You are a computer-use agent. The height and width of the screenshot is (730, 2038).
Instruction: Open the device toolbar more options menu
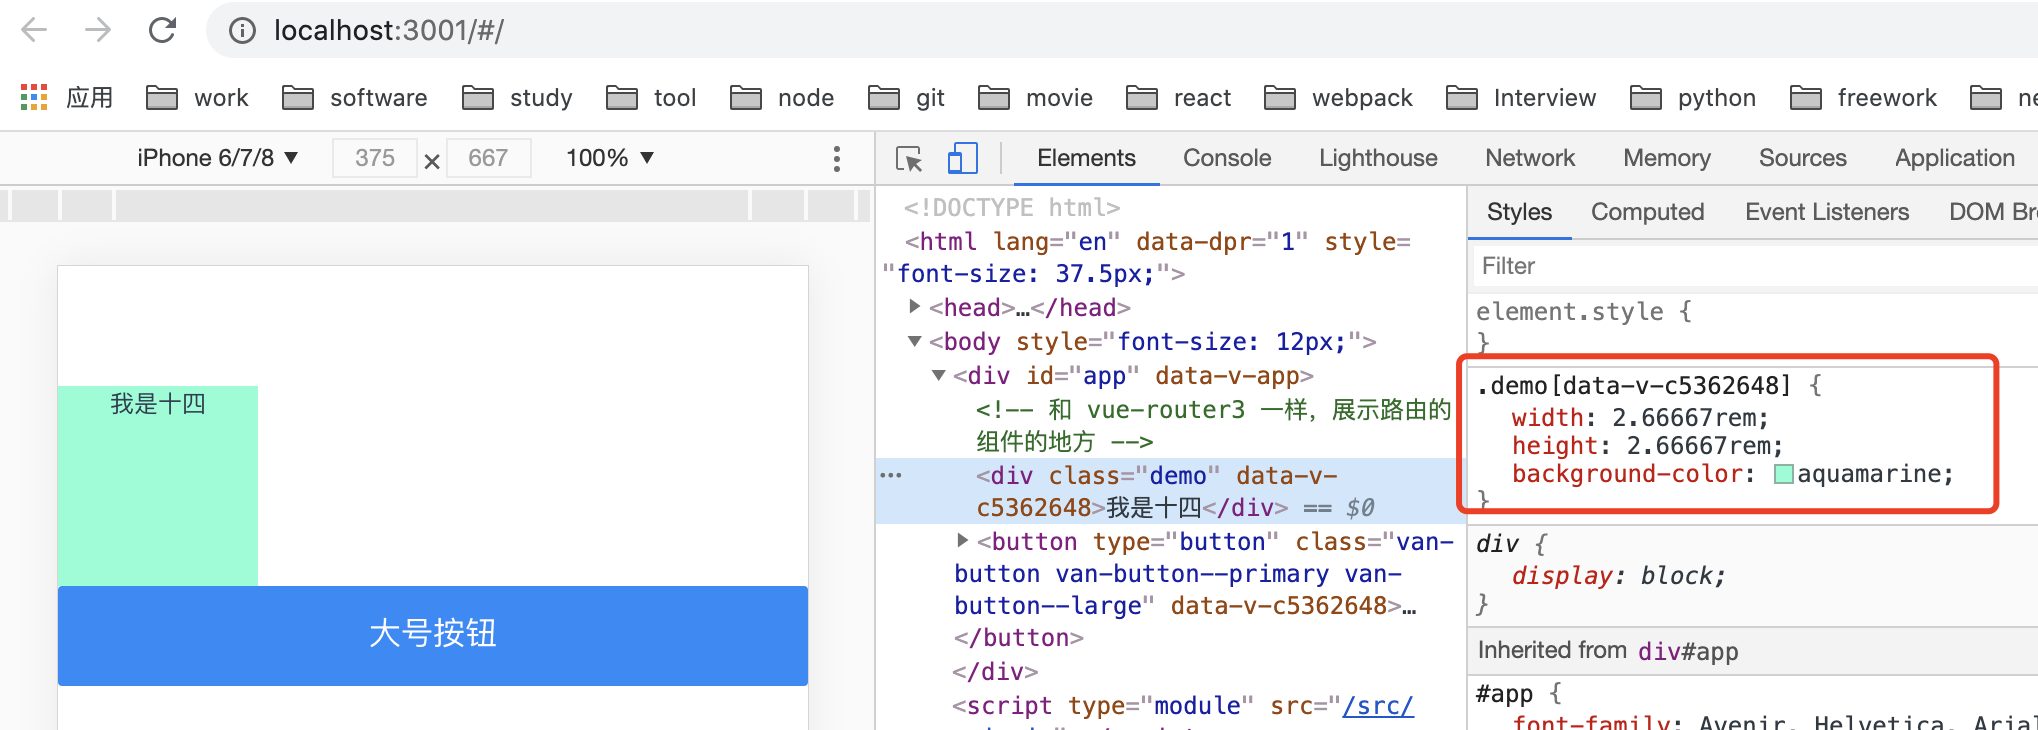tap(837, 158)
